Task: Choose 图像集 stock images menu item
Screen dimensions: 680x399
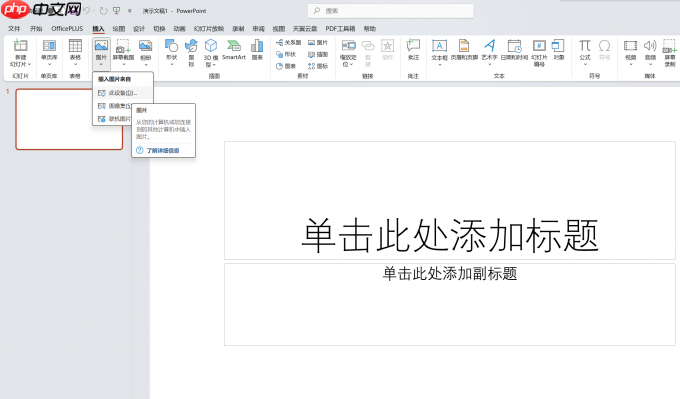Action: pos(113,106)
